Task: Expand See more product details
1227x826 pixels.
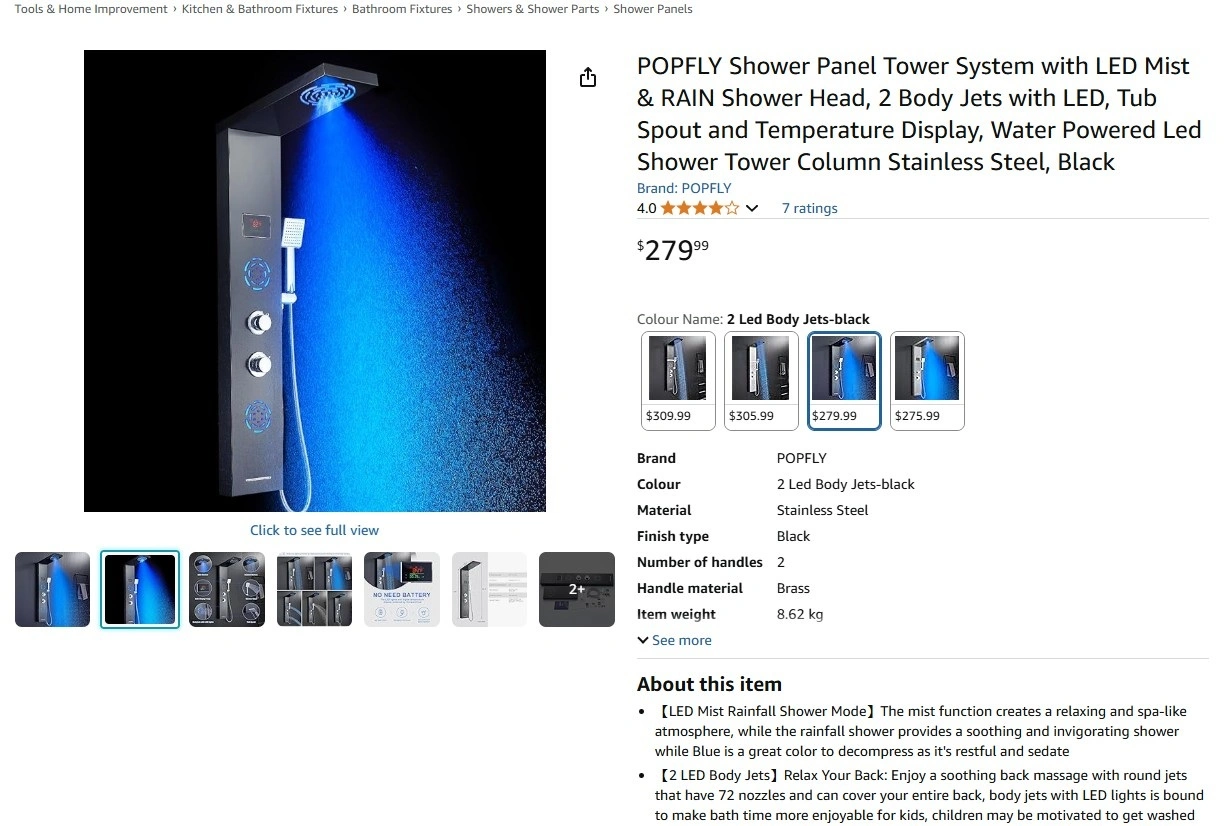Action: pyautogui.click(x=675, y=640)
